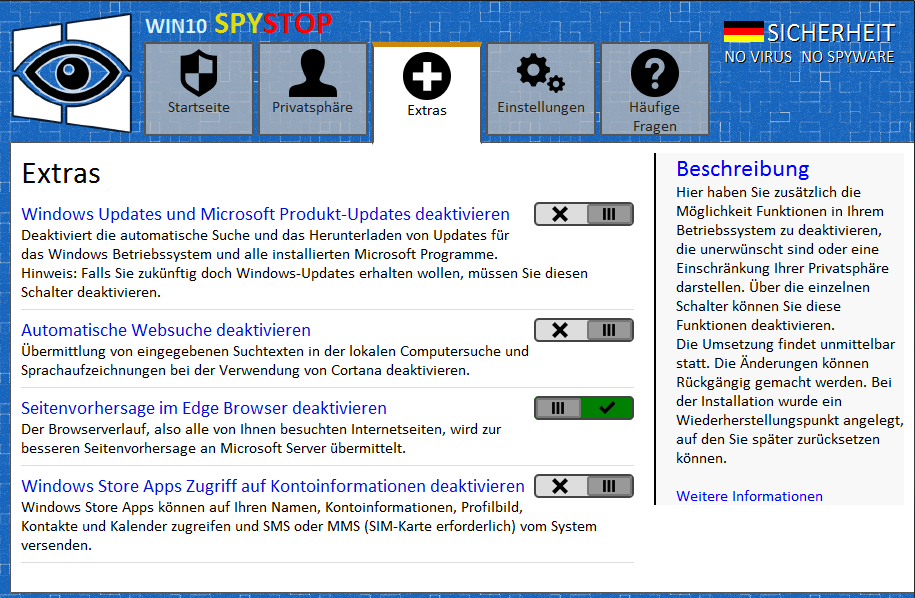Viewport: 915px width, 598px height.
Task: Select the Extras tab label
Action: [427, 110]
